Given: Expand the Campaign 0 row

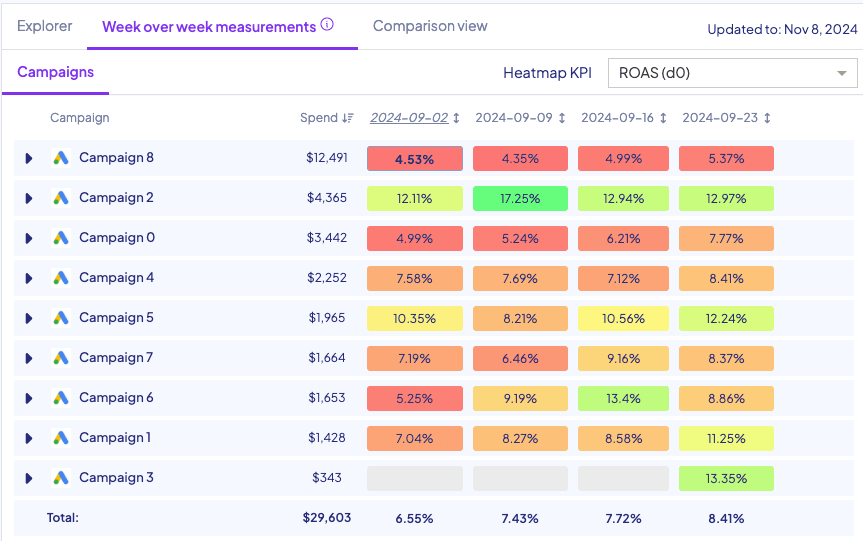Looking at the screenshot, I should (x=29, y=238).
